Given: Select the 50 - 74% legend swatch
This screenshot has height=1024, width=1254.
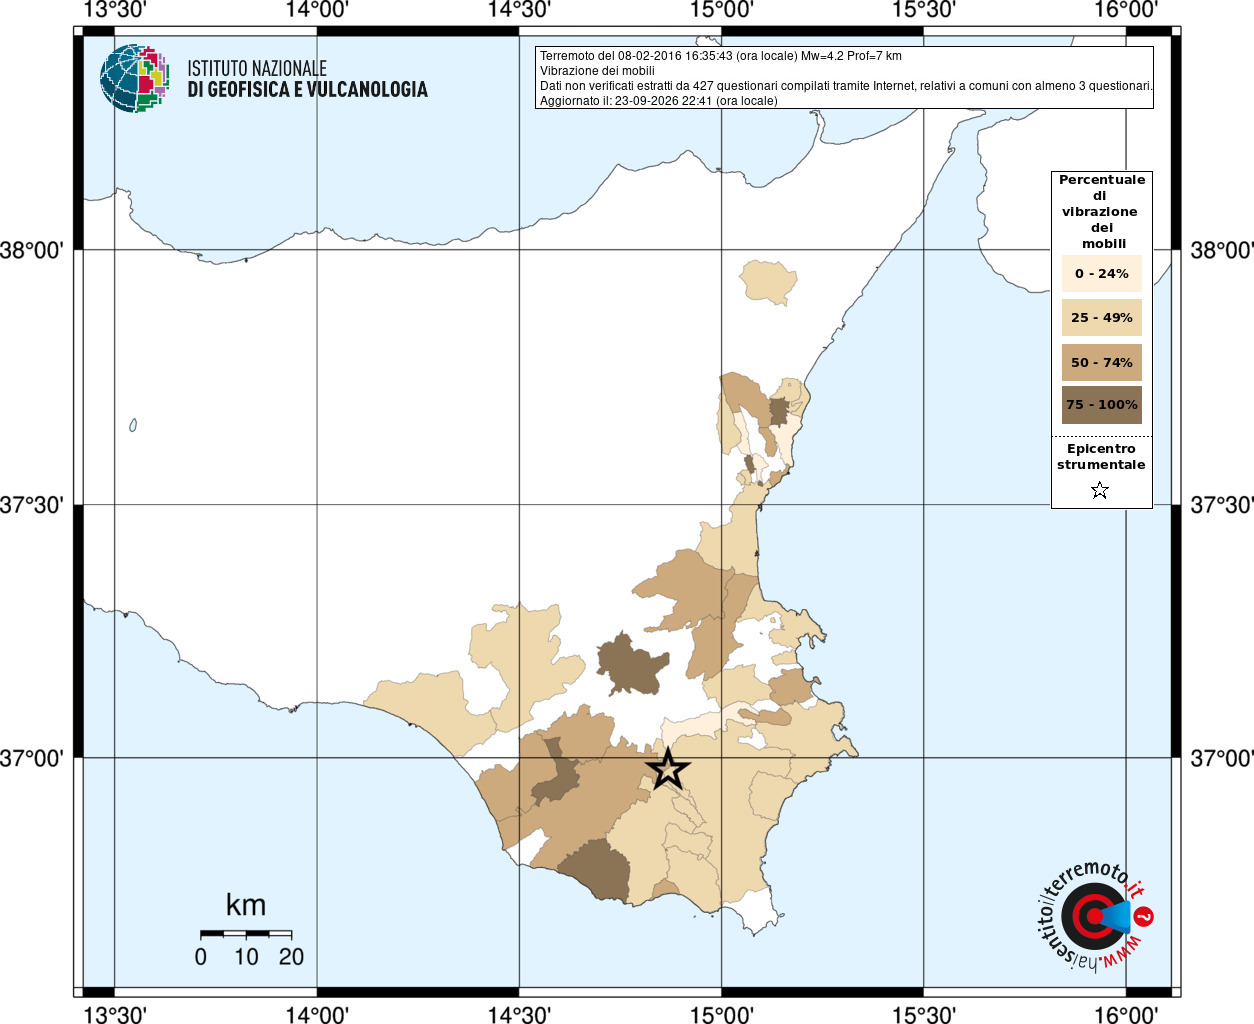Looking at the screenshot, I should 1102,362.
